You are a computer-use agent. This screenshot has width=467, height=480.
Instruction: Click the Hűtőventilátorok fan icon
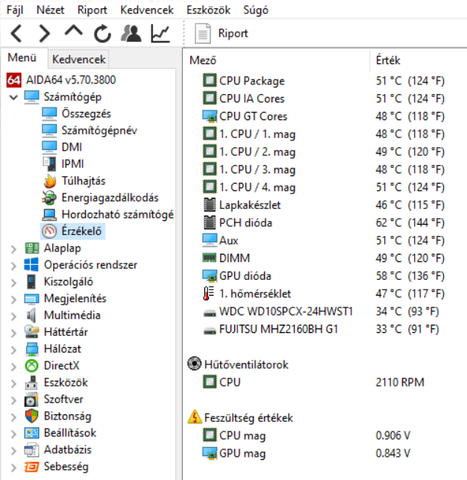[x=194, y=363]
